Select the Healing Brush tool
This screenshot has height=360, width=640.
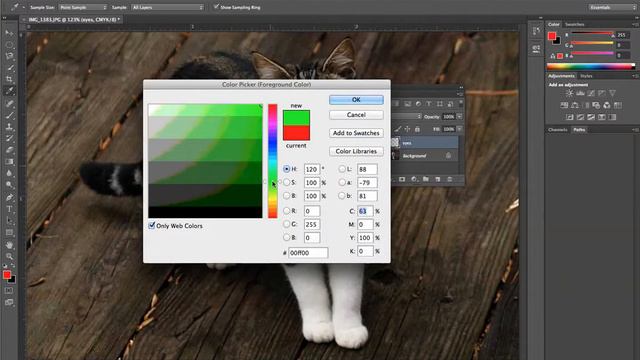9,103
